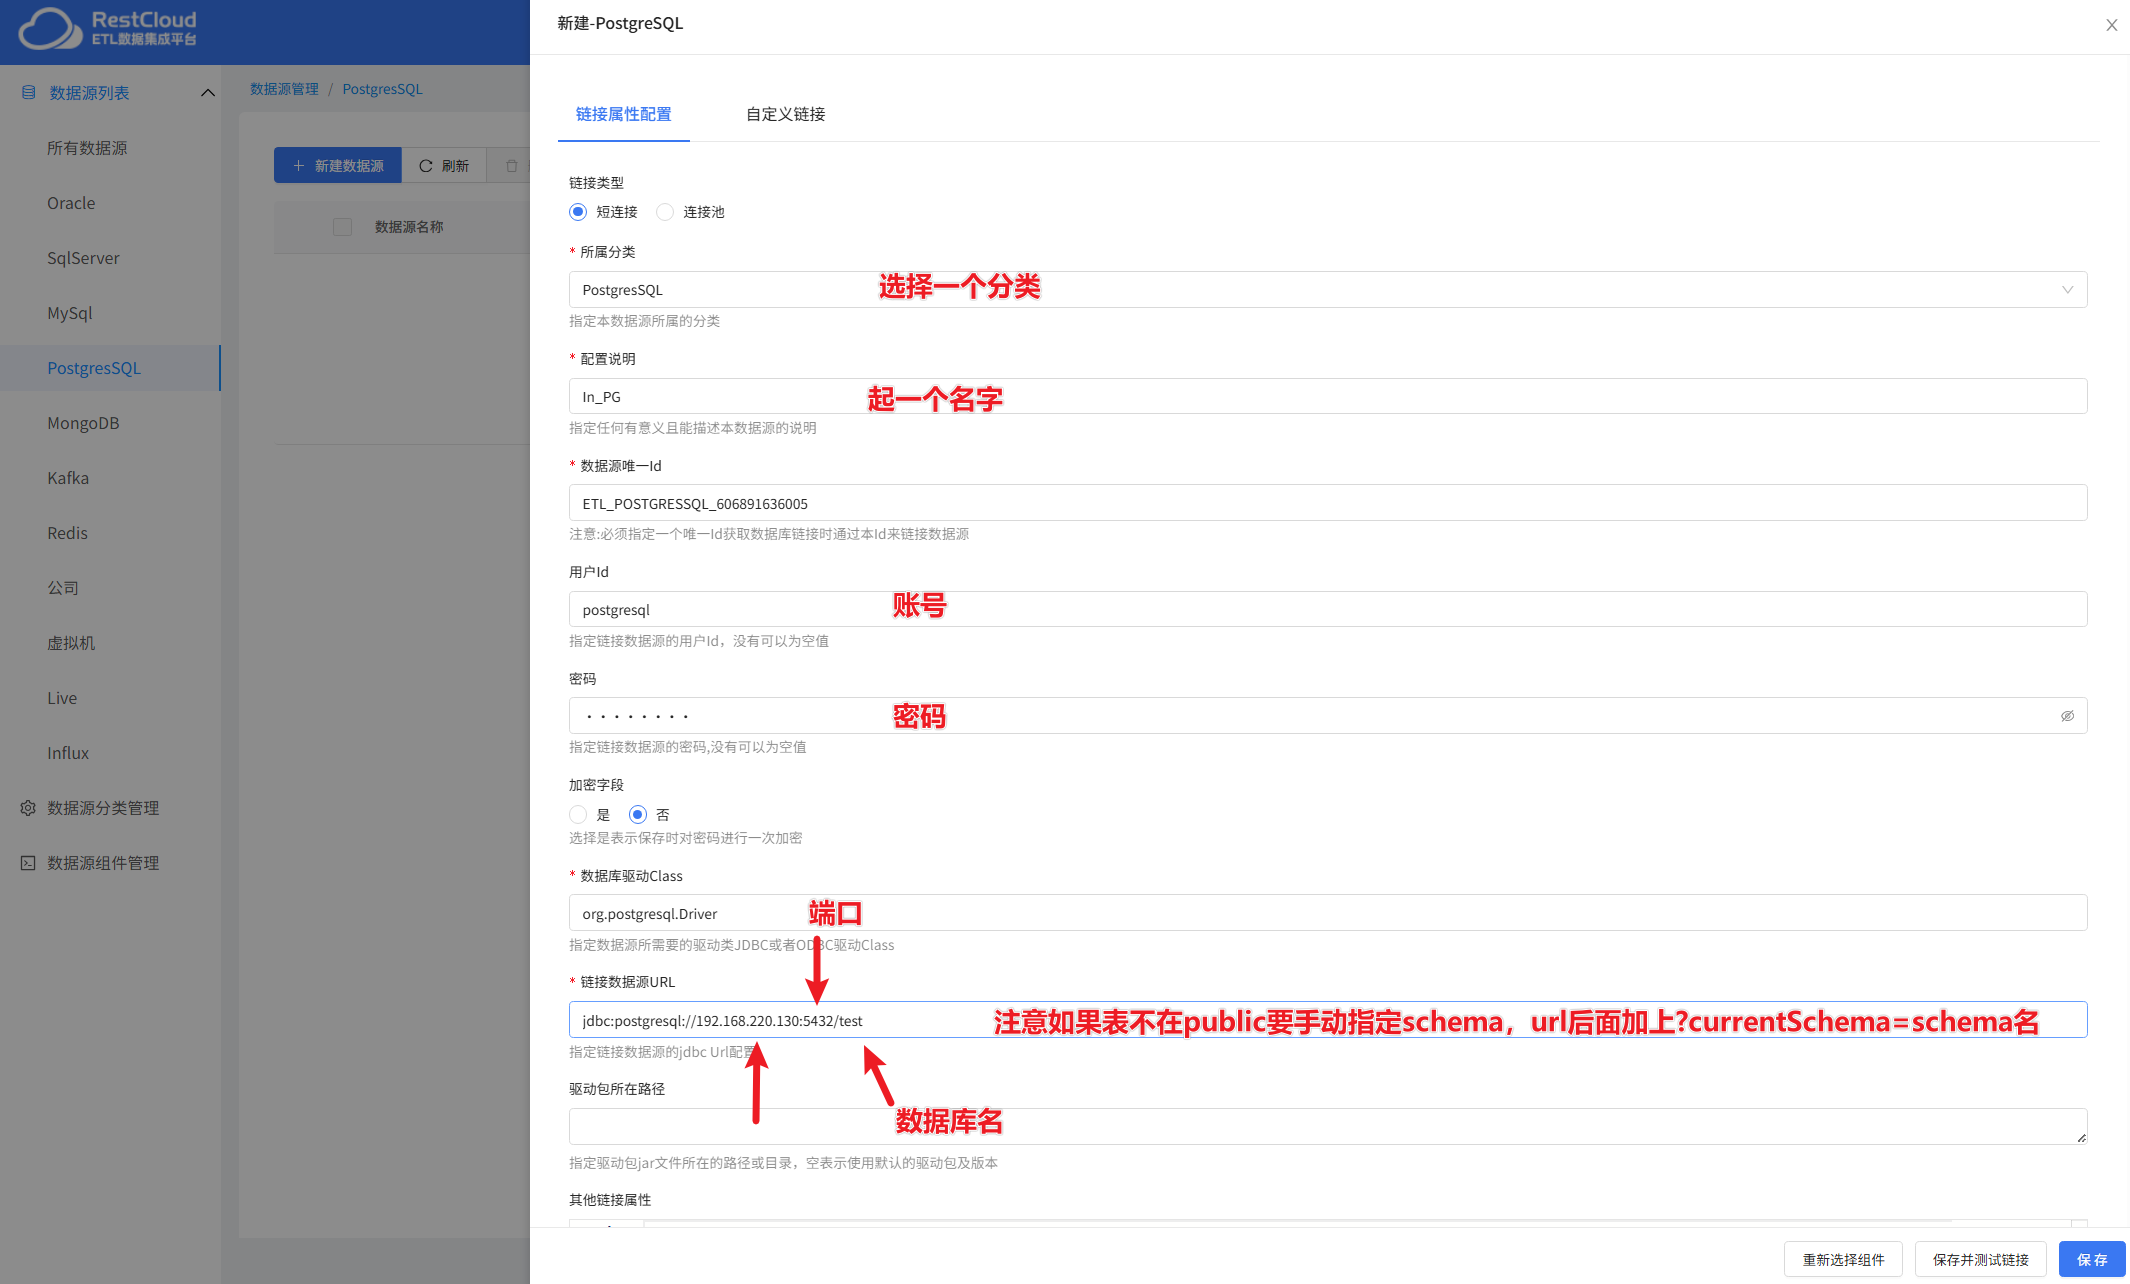Select 否 for 加密字段
This screenshot has width=2130, height=1284.
pos(637,815)
